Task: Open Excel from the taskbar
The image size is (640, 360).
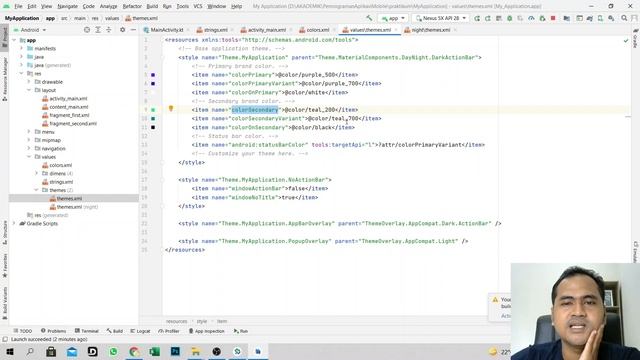Action: click(x=155, y=351)
